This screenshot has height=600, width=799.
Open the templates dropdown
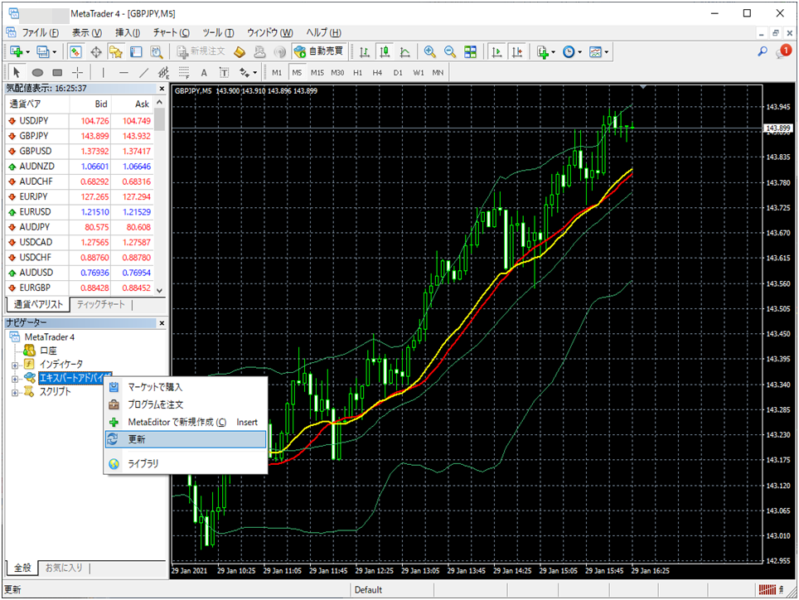pos(598,52)
